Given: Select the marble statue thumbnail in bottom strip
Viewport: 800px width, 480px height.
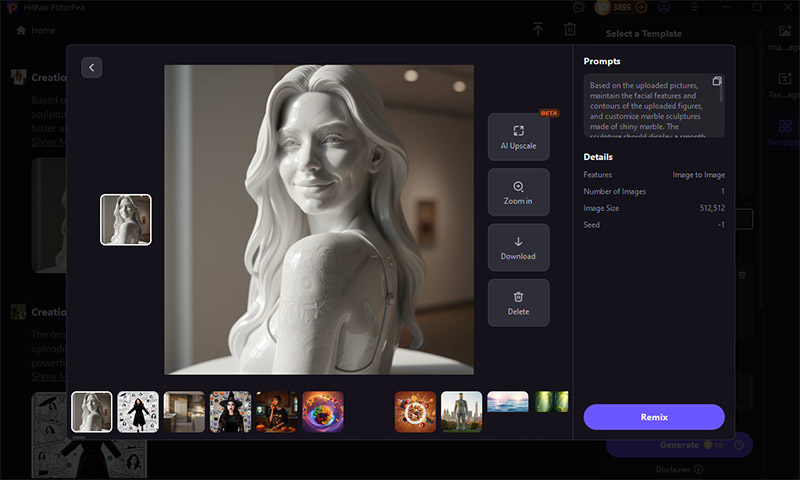Looking at the screenshot, I should pyautogui.click(x=92, y=412).
